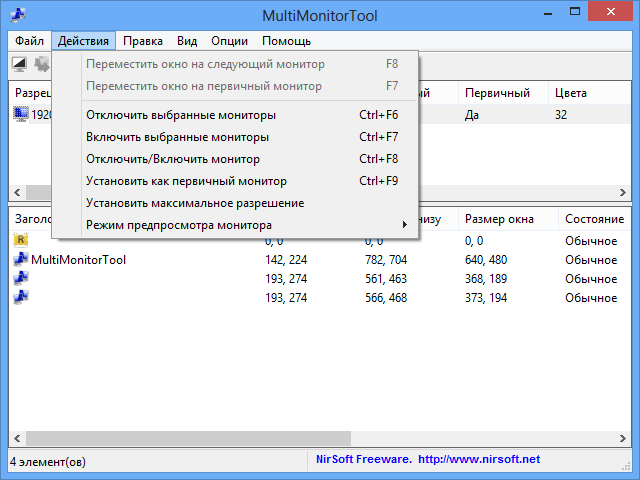The width and height of the screenshot is (640, 480).
Task: Choose Установить как первичный монитор
Action: [x=235, y=181]
